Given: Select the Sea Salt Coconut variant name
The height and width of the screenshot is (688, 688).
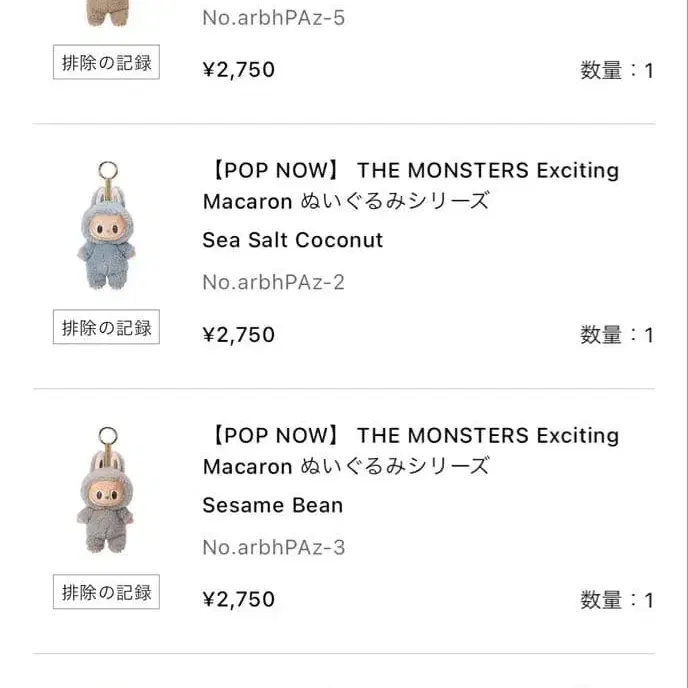Looking at the screenshot, I should 292,240.
